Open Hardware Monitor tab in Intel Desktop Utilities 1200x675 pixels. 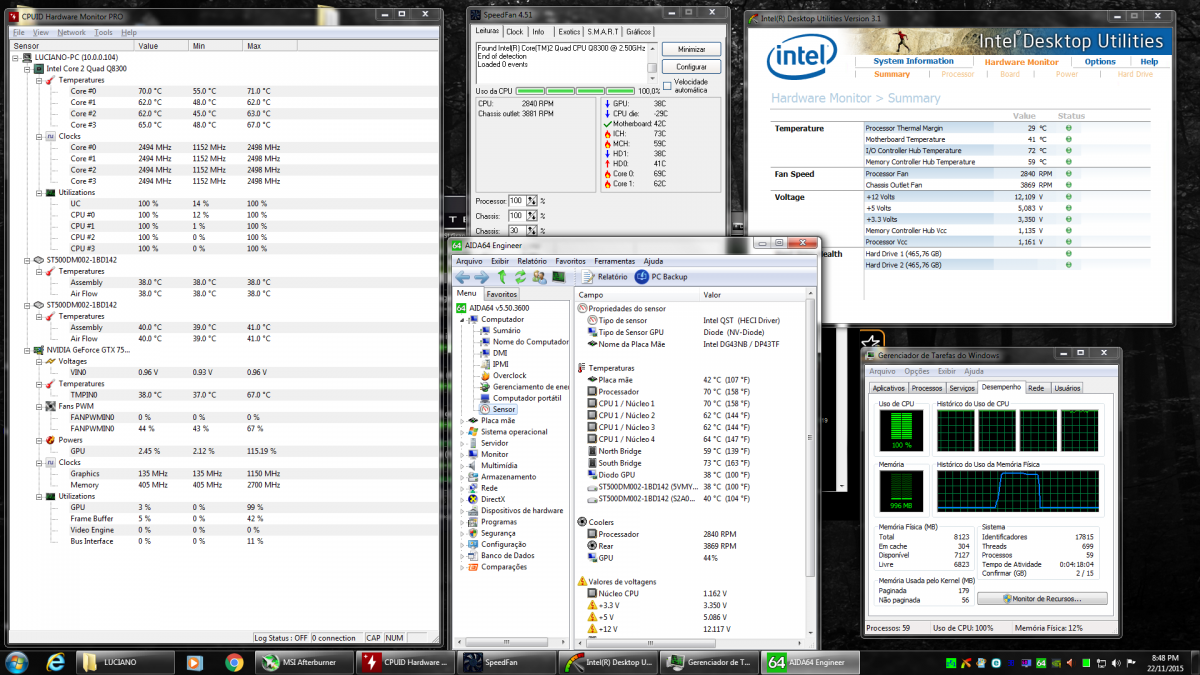1021,62
